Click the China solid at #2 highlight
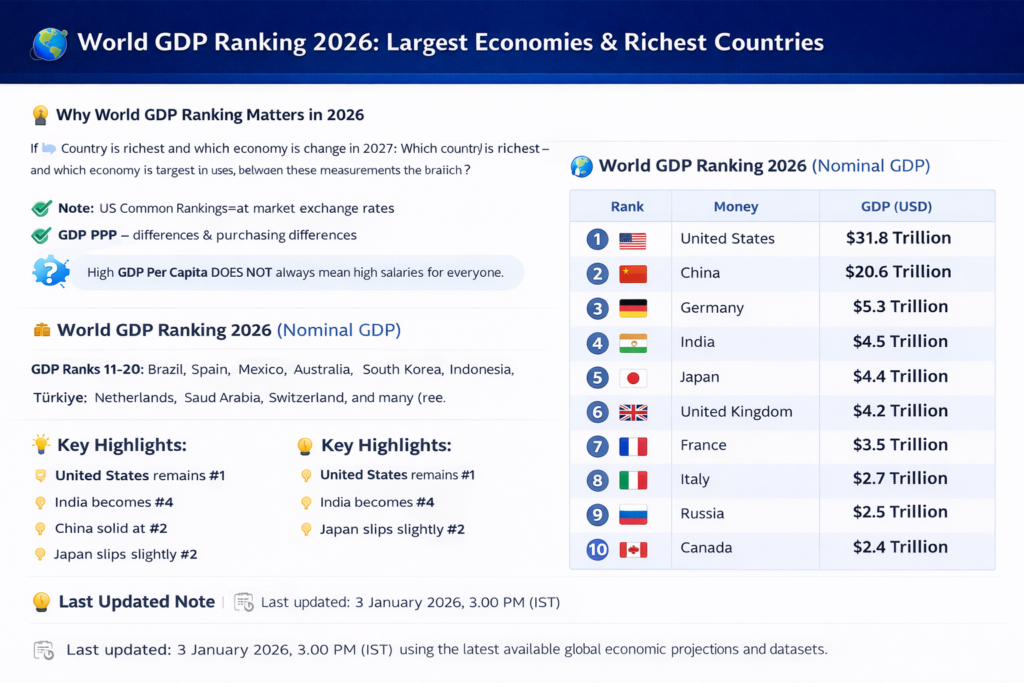The image size is (1024, 683). point(111,528)
